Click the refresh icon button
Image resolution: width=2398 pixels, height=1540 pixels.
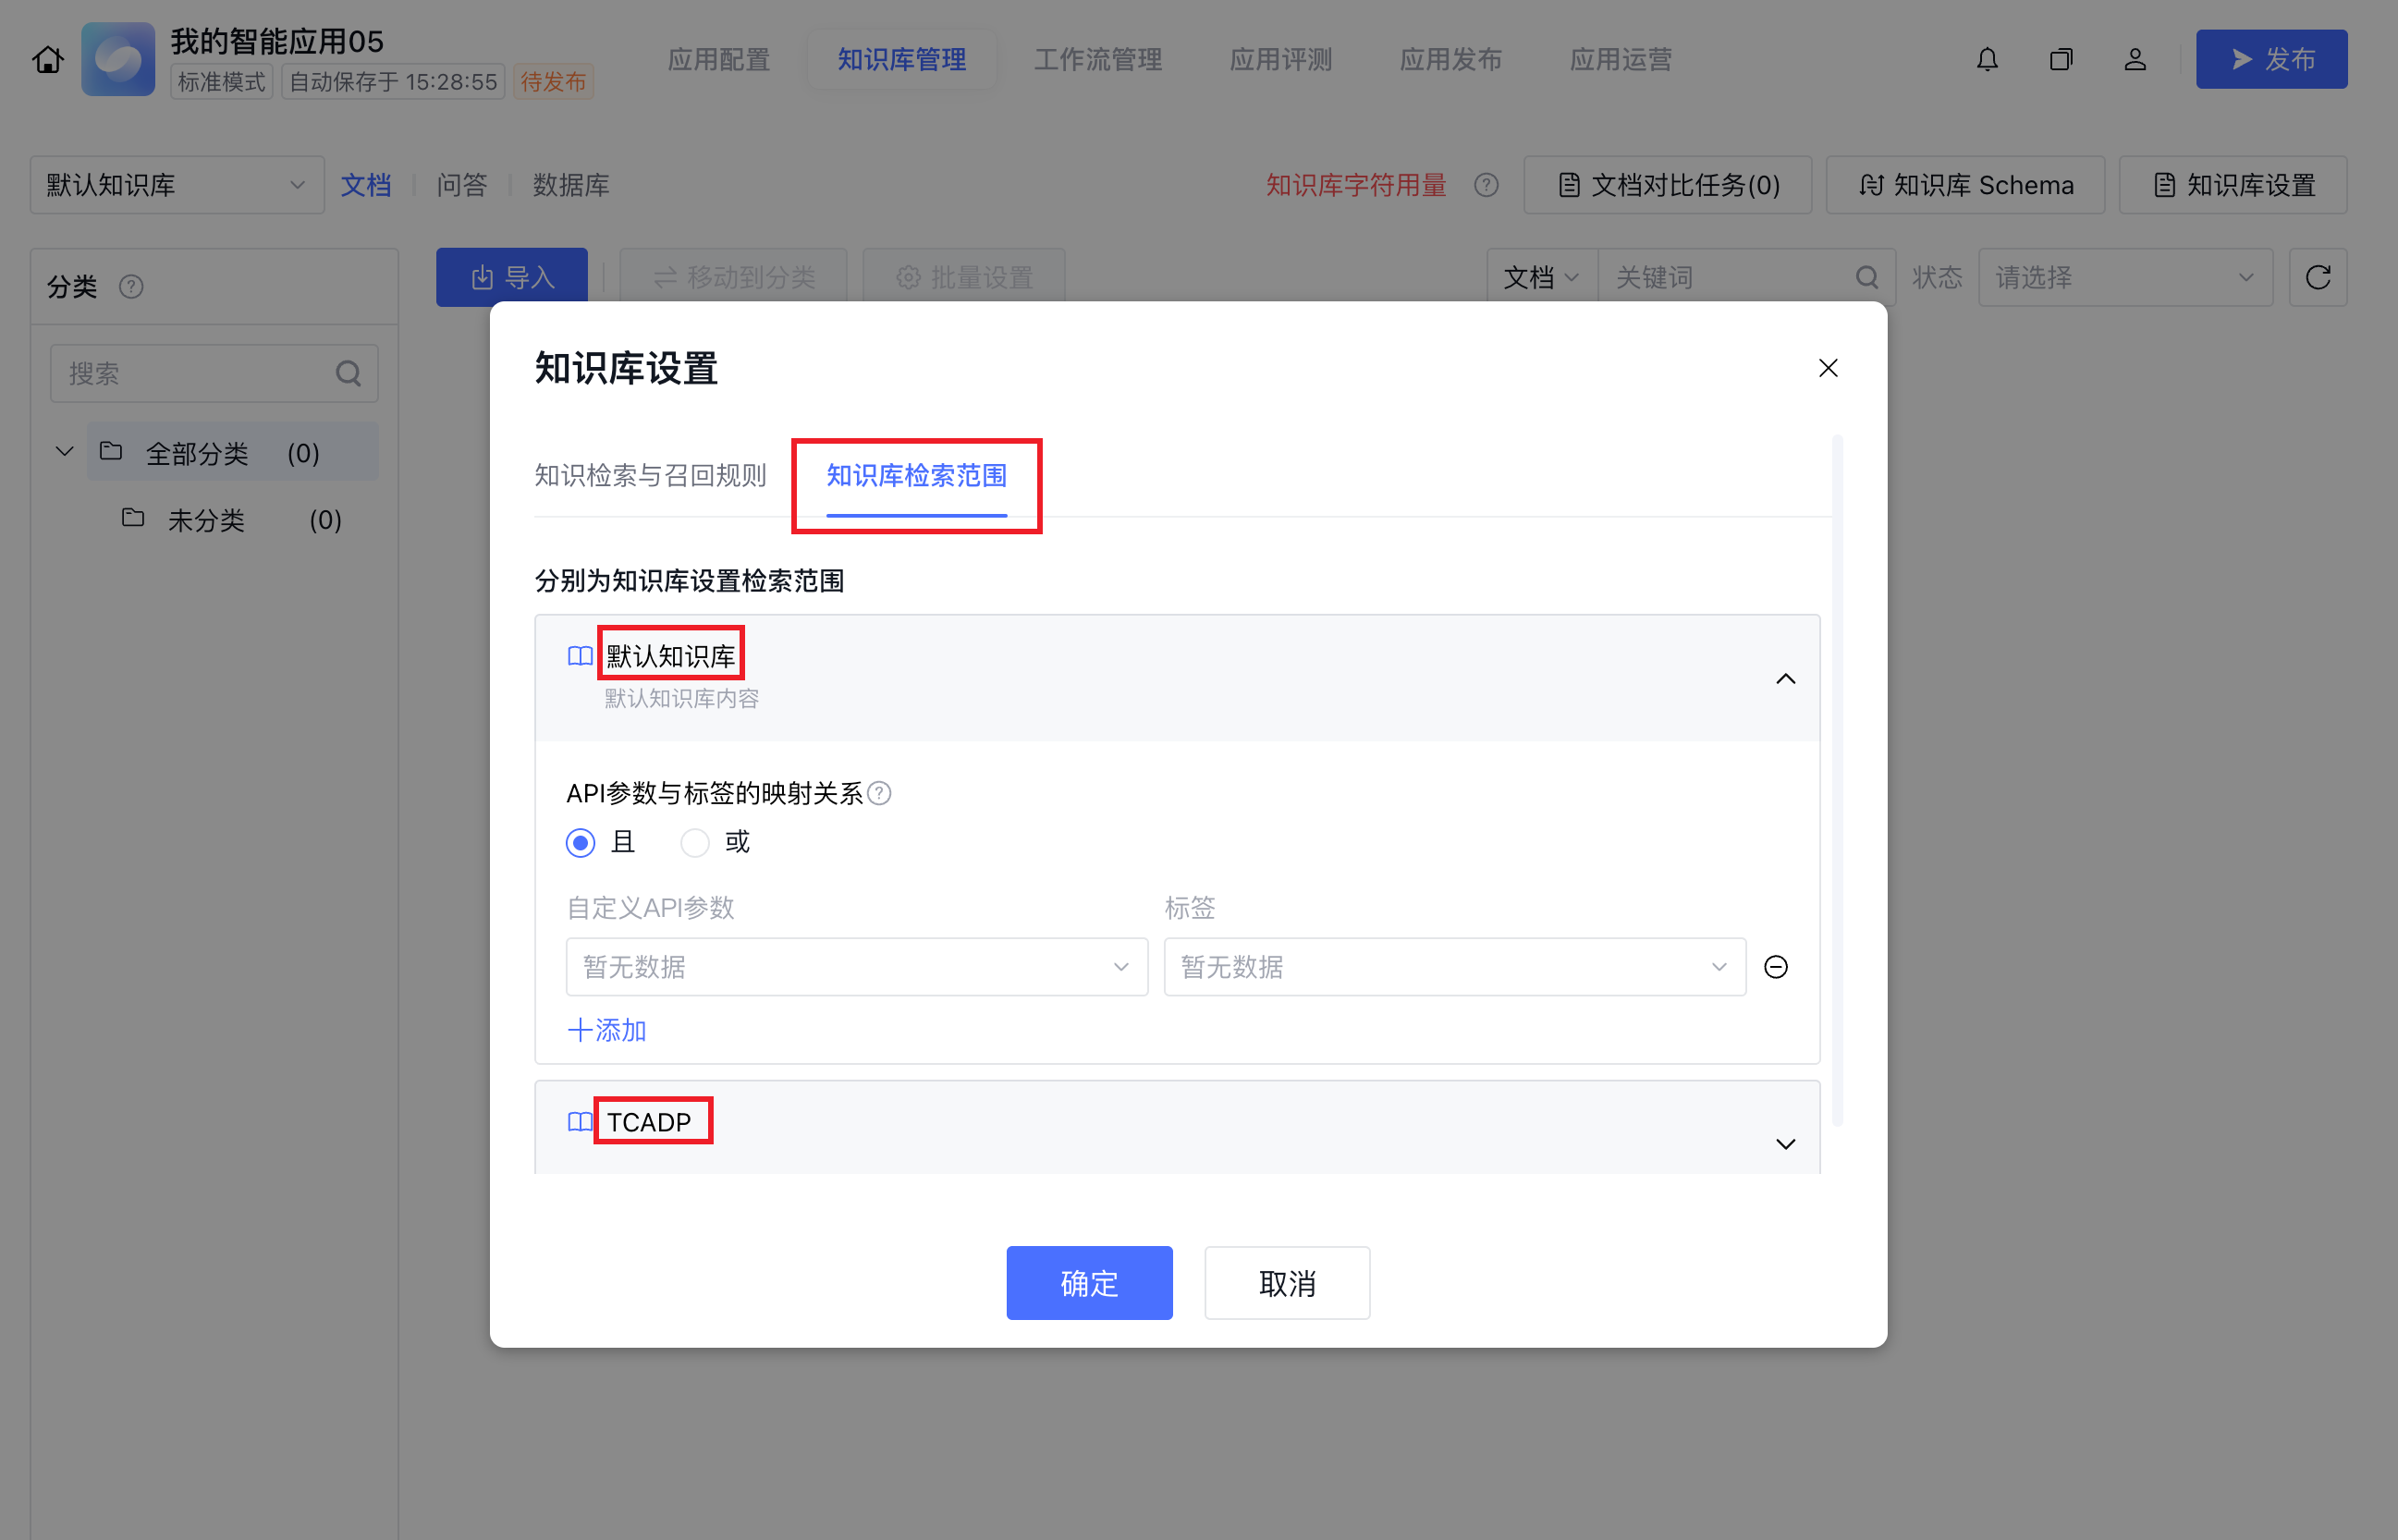[2318, 277]
